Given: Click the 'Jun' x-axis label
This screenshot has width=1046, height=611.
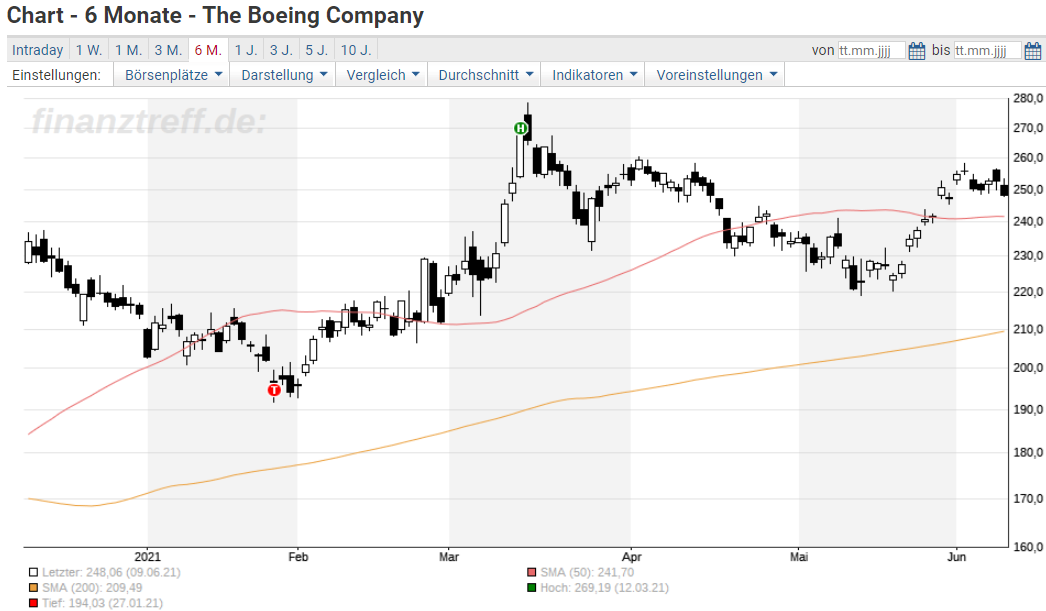Looking at the screenshot, I should pos(957,557).
